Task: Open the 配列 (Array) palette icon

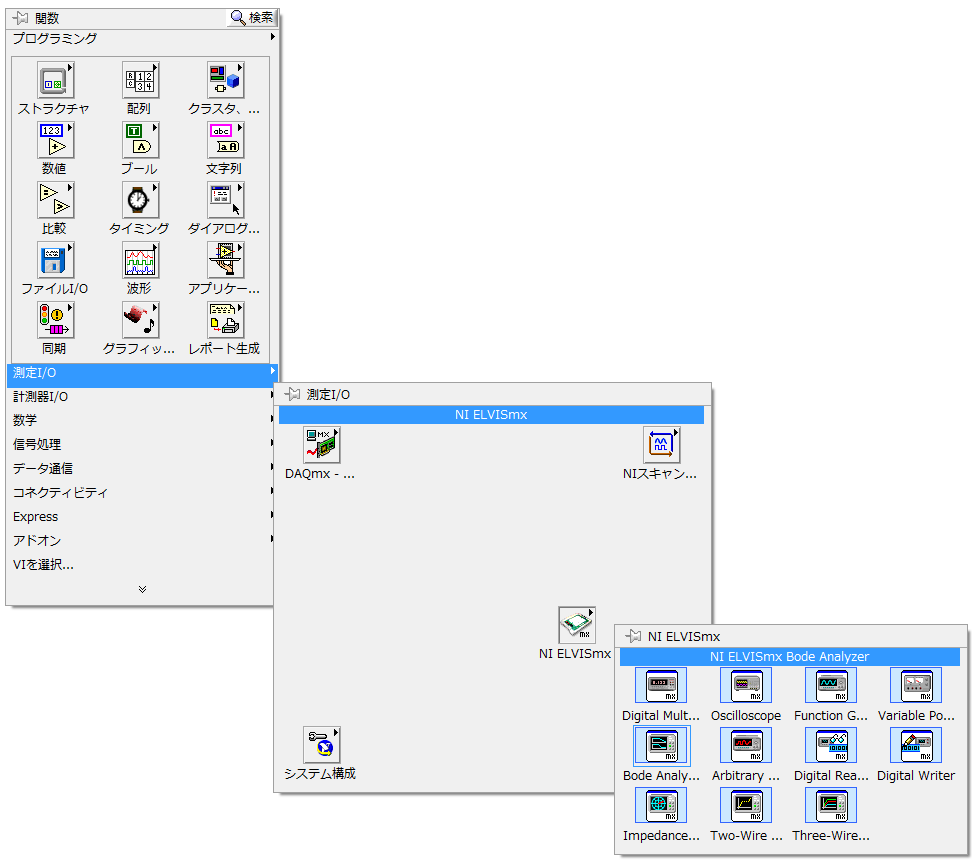Action: pos(140,81)
